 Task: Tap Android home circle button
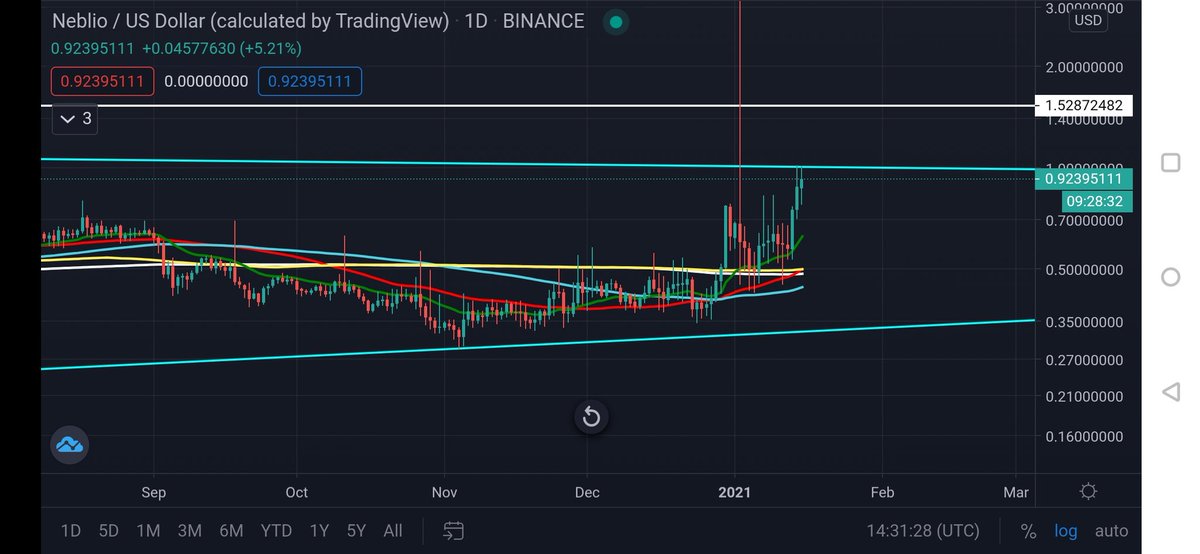pyautogui.click(x=1170, y=277)
